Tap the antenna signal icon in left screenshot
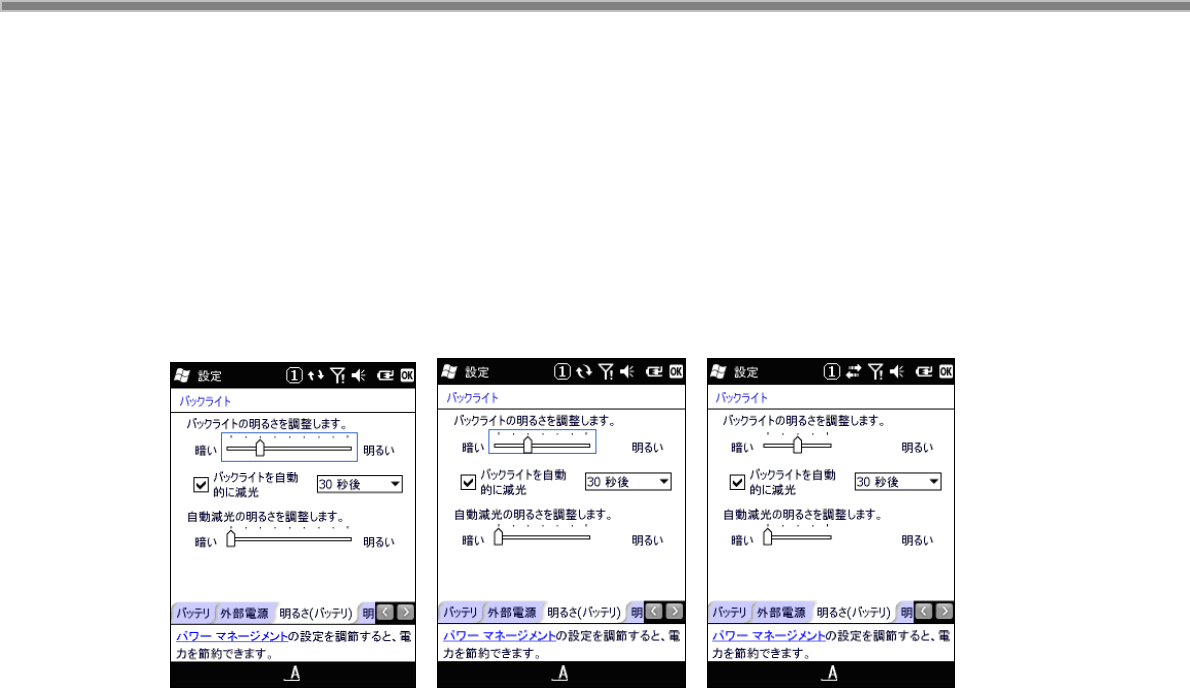Viewport: 1190px width, 688px height. click(338, 375)
